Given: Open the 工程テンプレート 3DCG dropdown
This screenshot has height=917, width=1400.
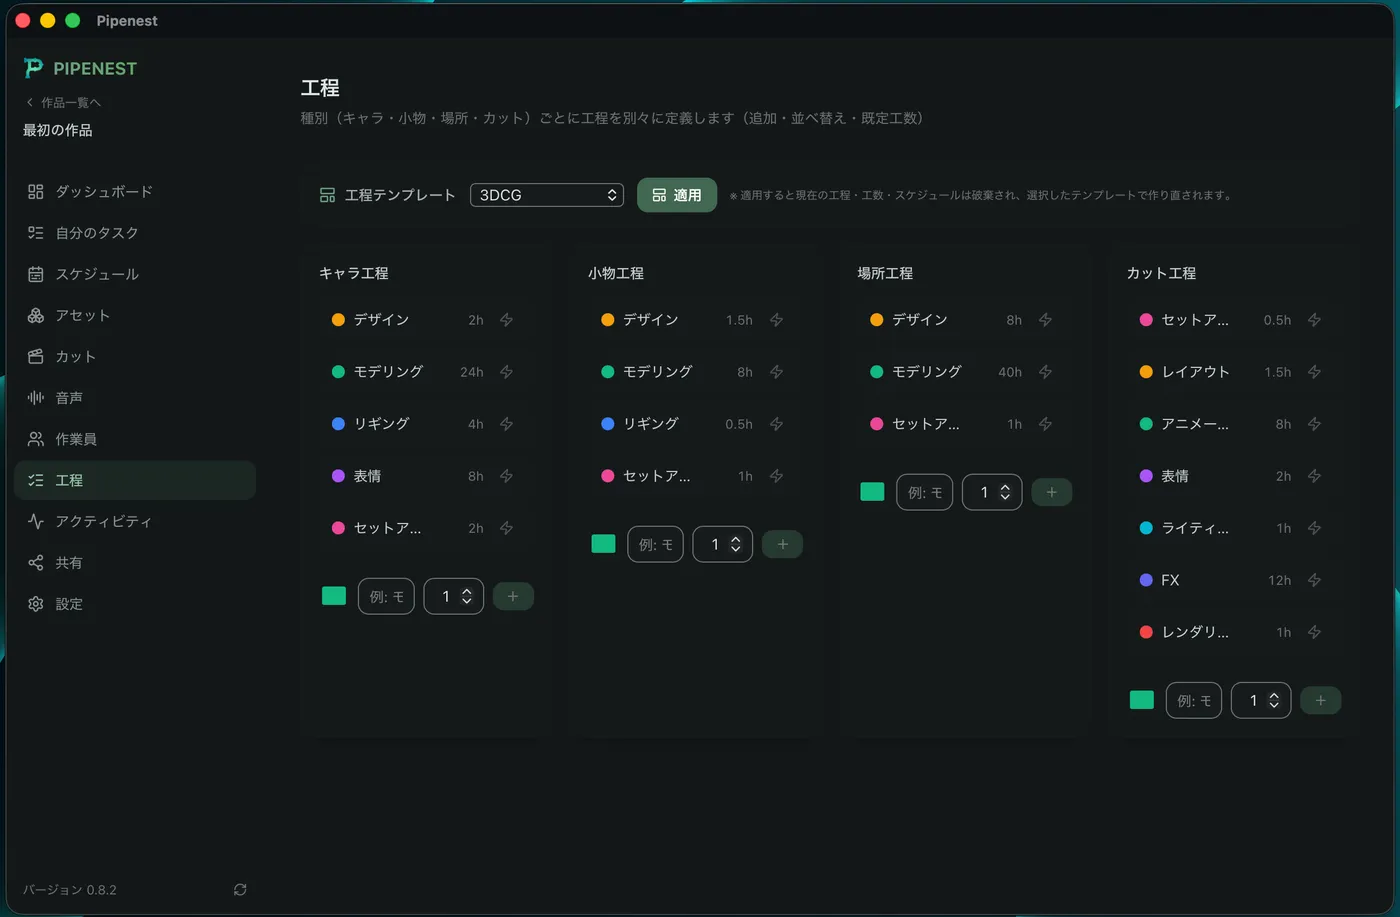Looking at the screenshot, I should pyautogui.click(x=547, y=195).
